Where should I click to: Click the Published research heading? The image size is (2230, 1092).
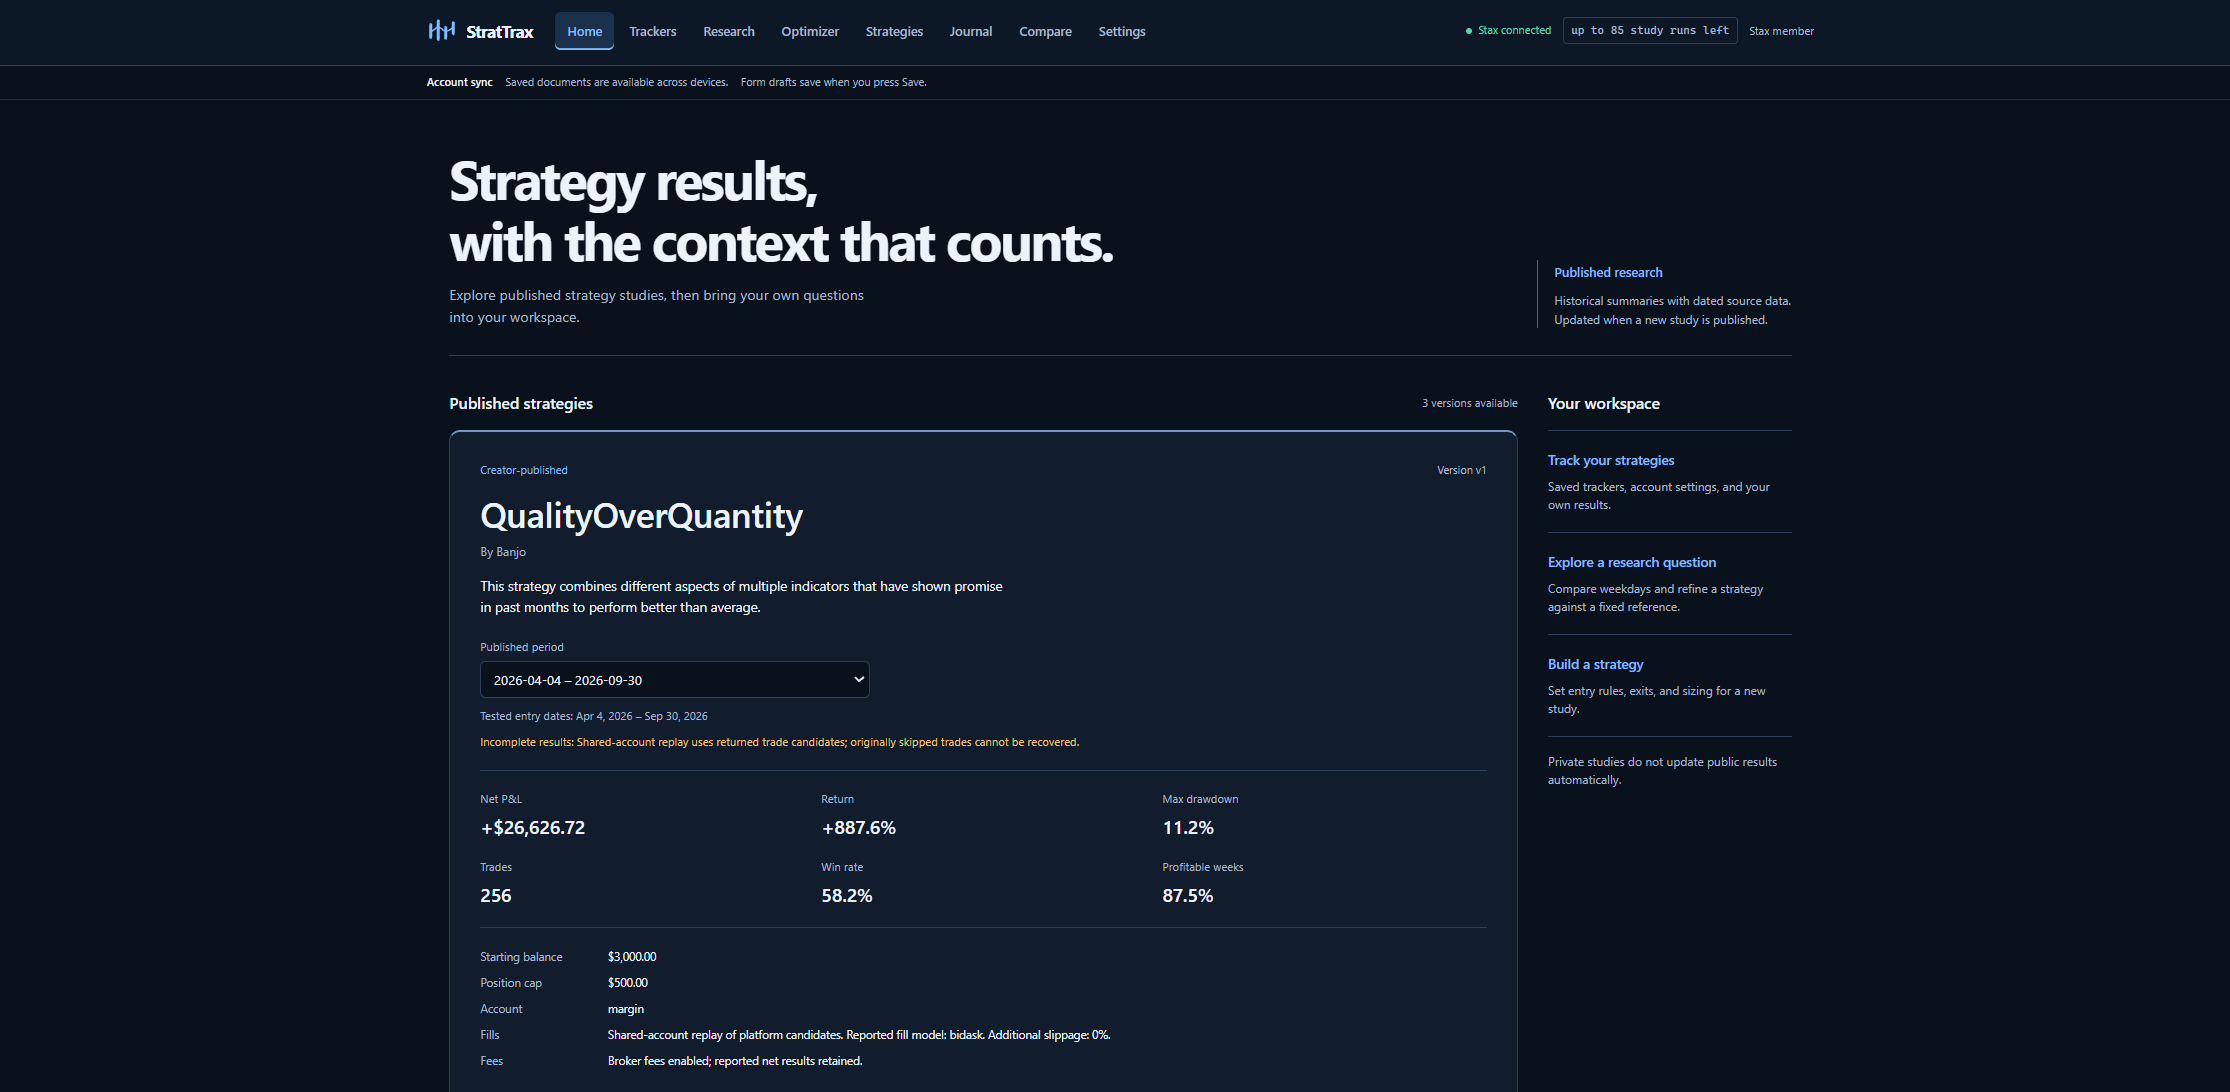1608,272
